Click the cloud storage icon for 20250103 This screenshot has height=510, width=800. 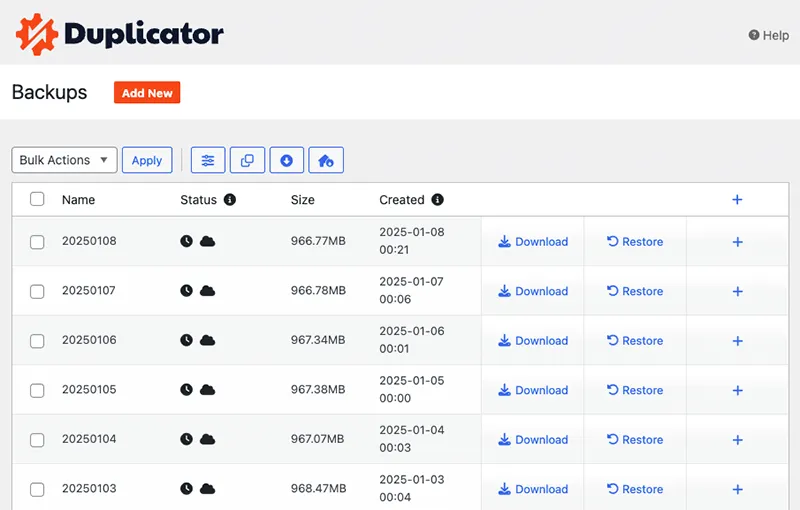207,489
